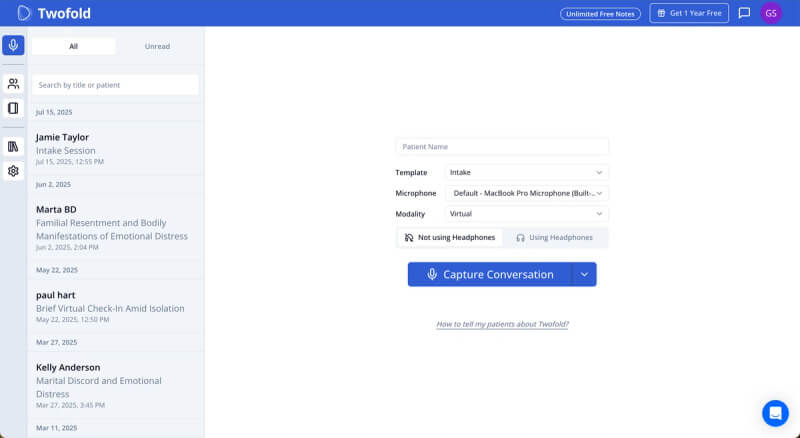Open the Template dropdown showing Intake
The width and height of the screenshot is (800, 438).
(527, 173)
